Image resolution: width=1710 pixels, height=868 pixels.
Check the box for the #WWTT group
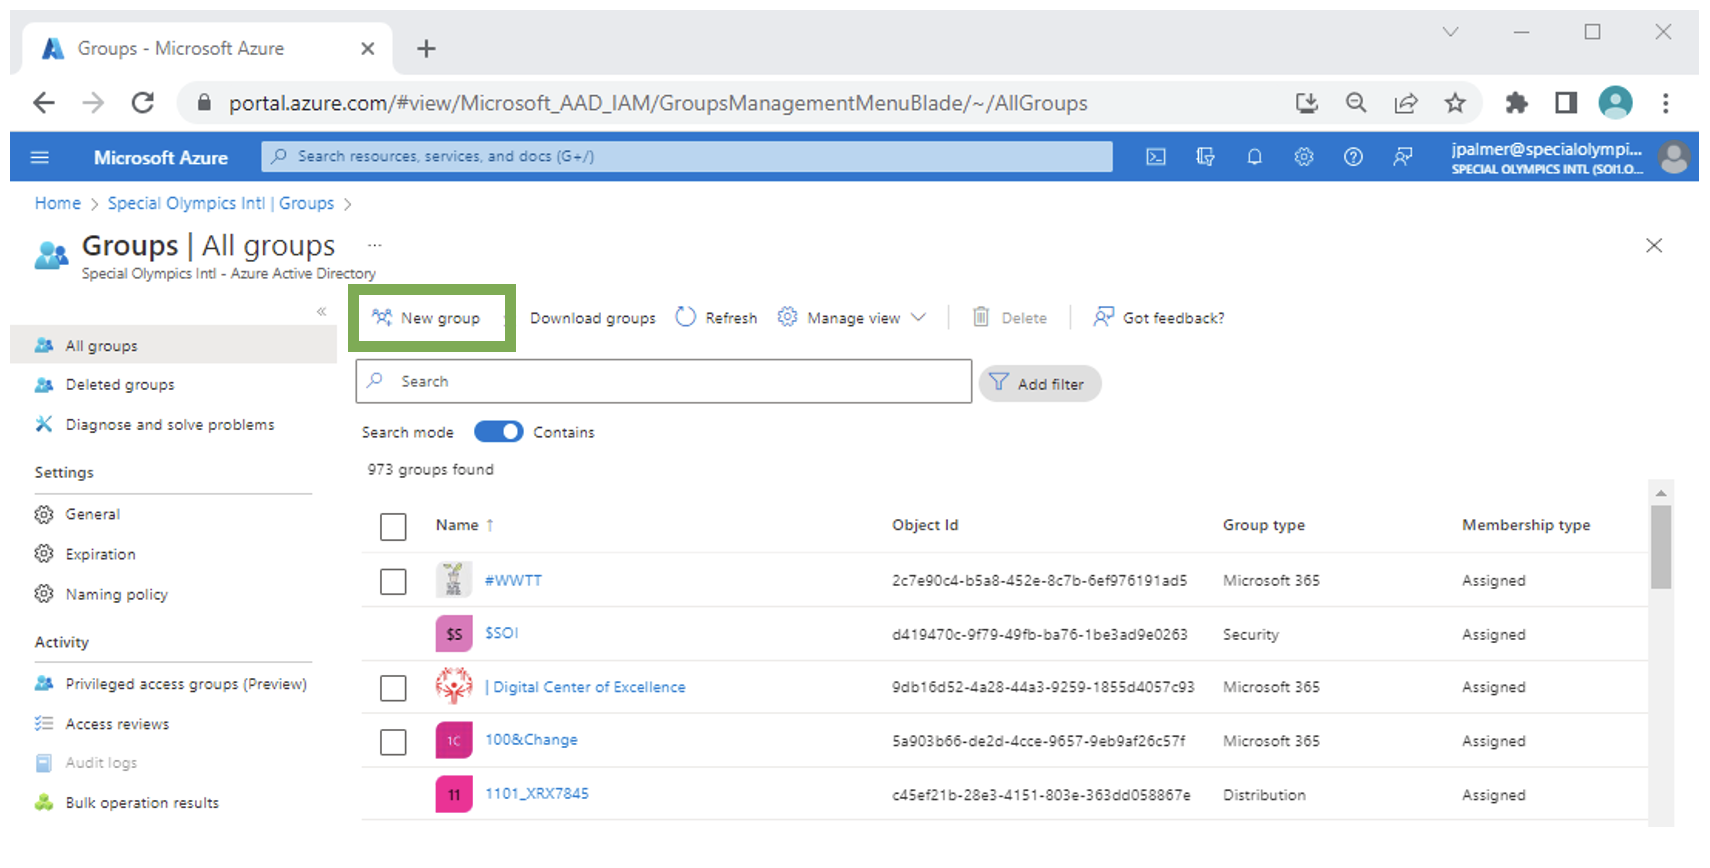393,582
